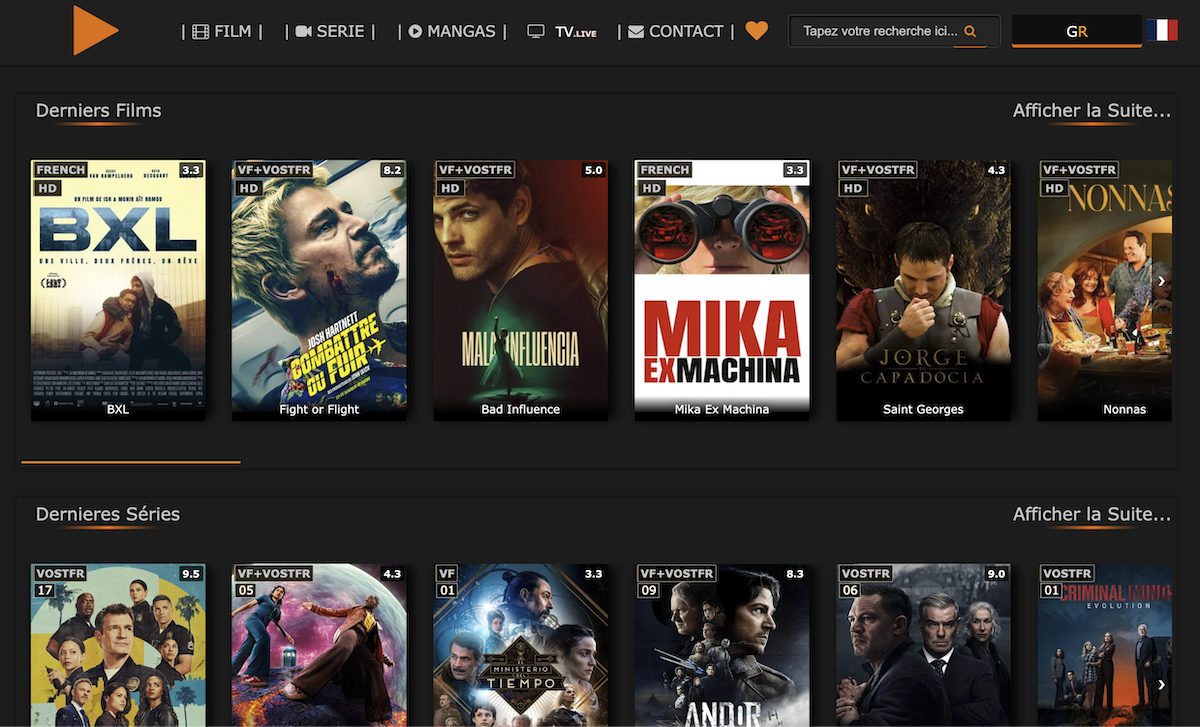
Task: Open the Fight or Flight film poster
Action: coord(319,291)
